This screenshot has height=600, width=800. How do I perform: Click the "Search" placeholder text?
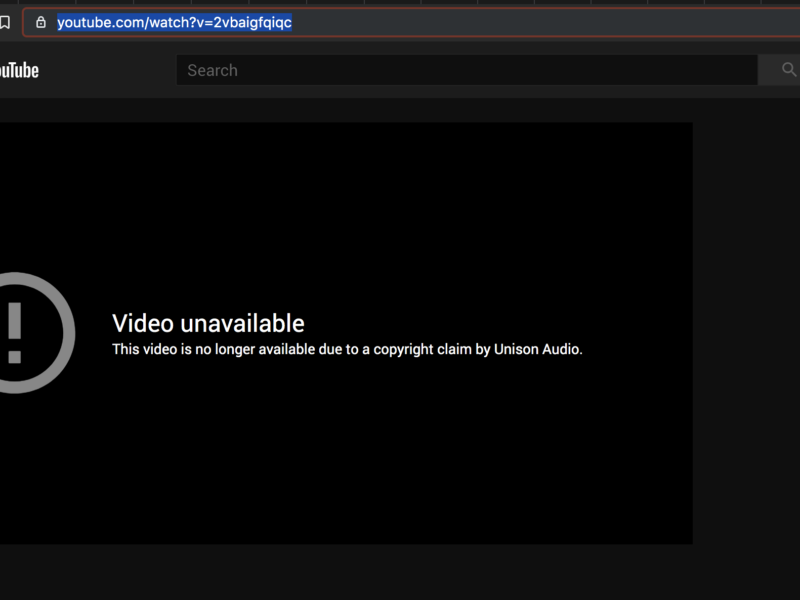(212, 70)
